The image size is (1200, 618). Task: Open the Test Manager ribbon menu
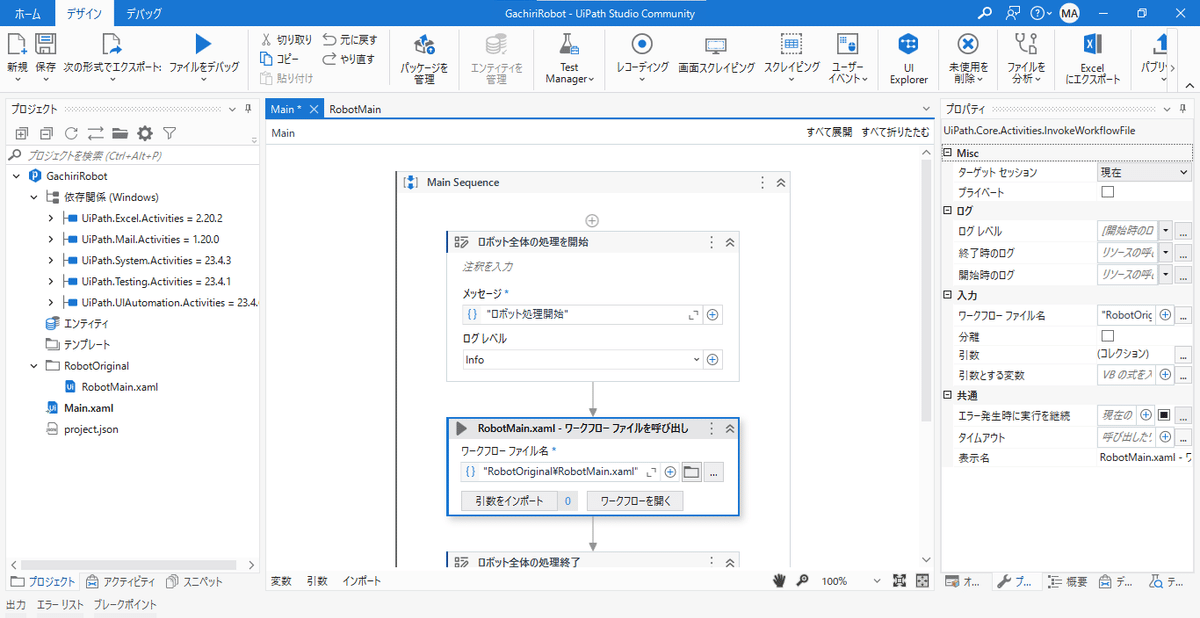[569, 58]
